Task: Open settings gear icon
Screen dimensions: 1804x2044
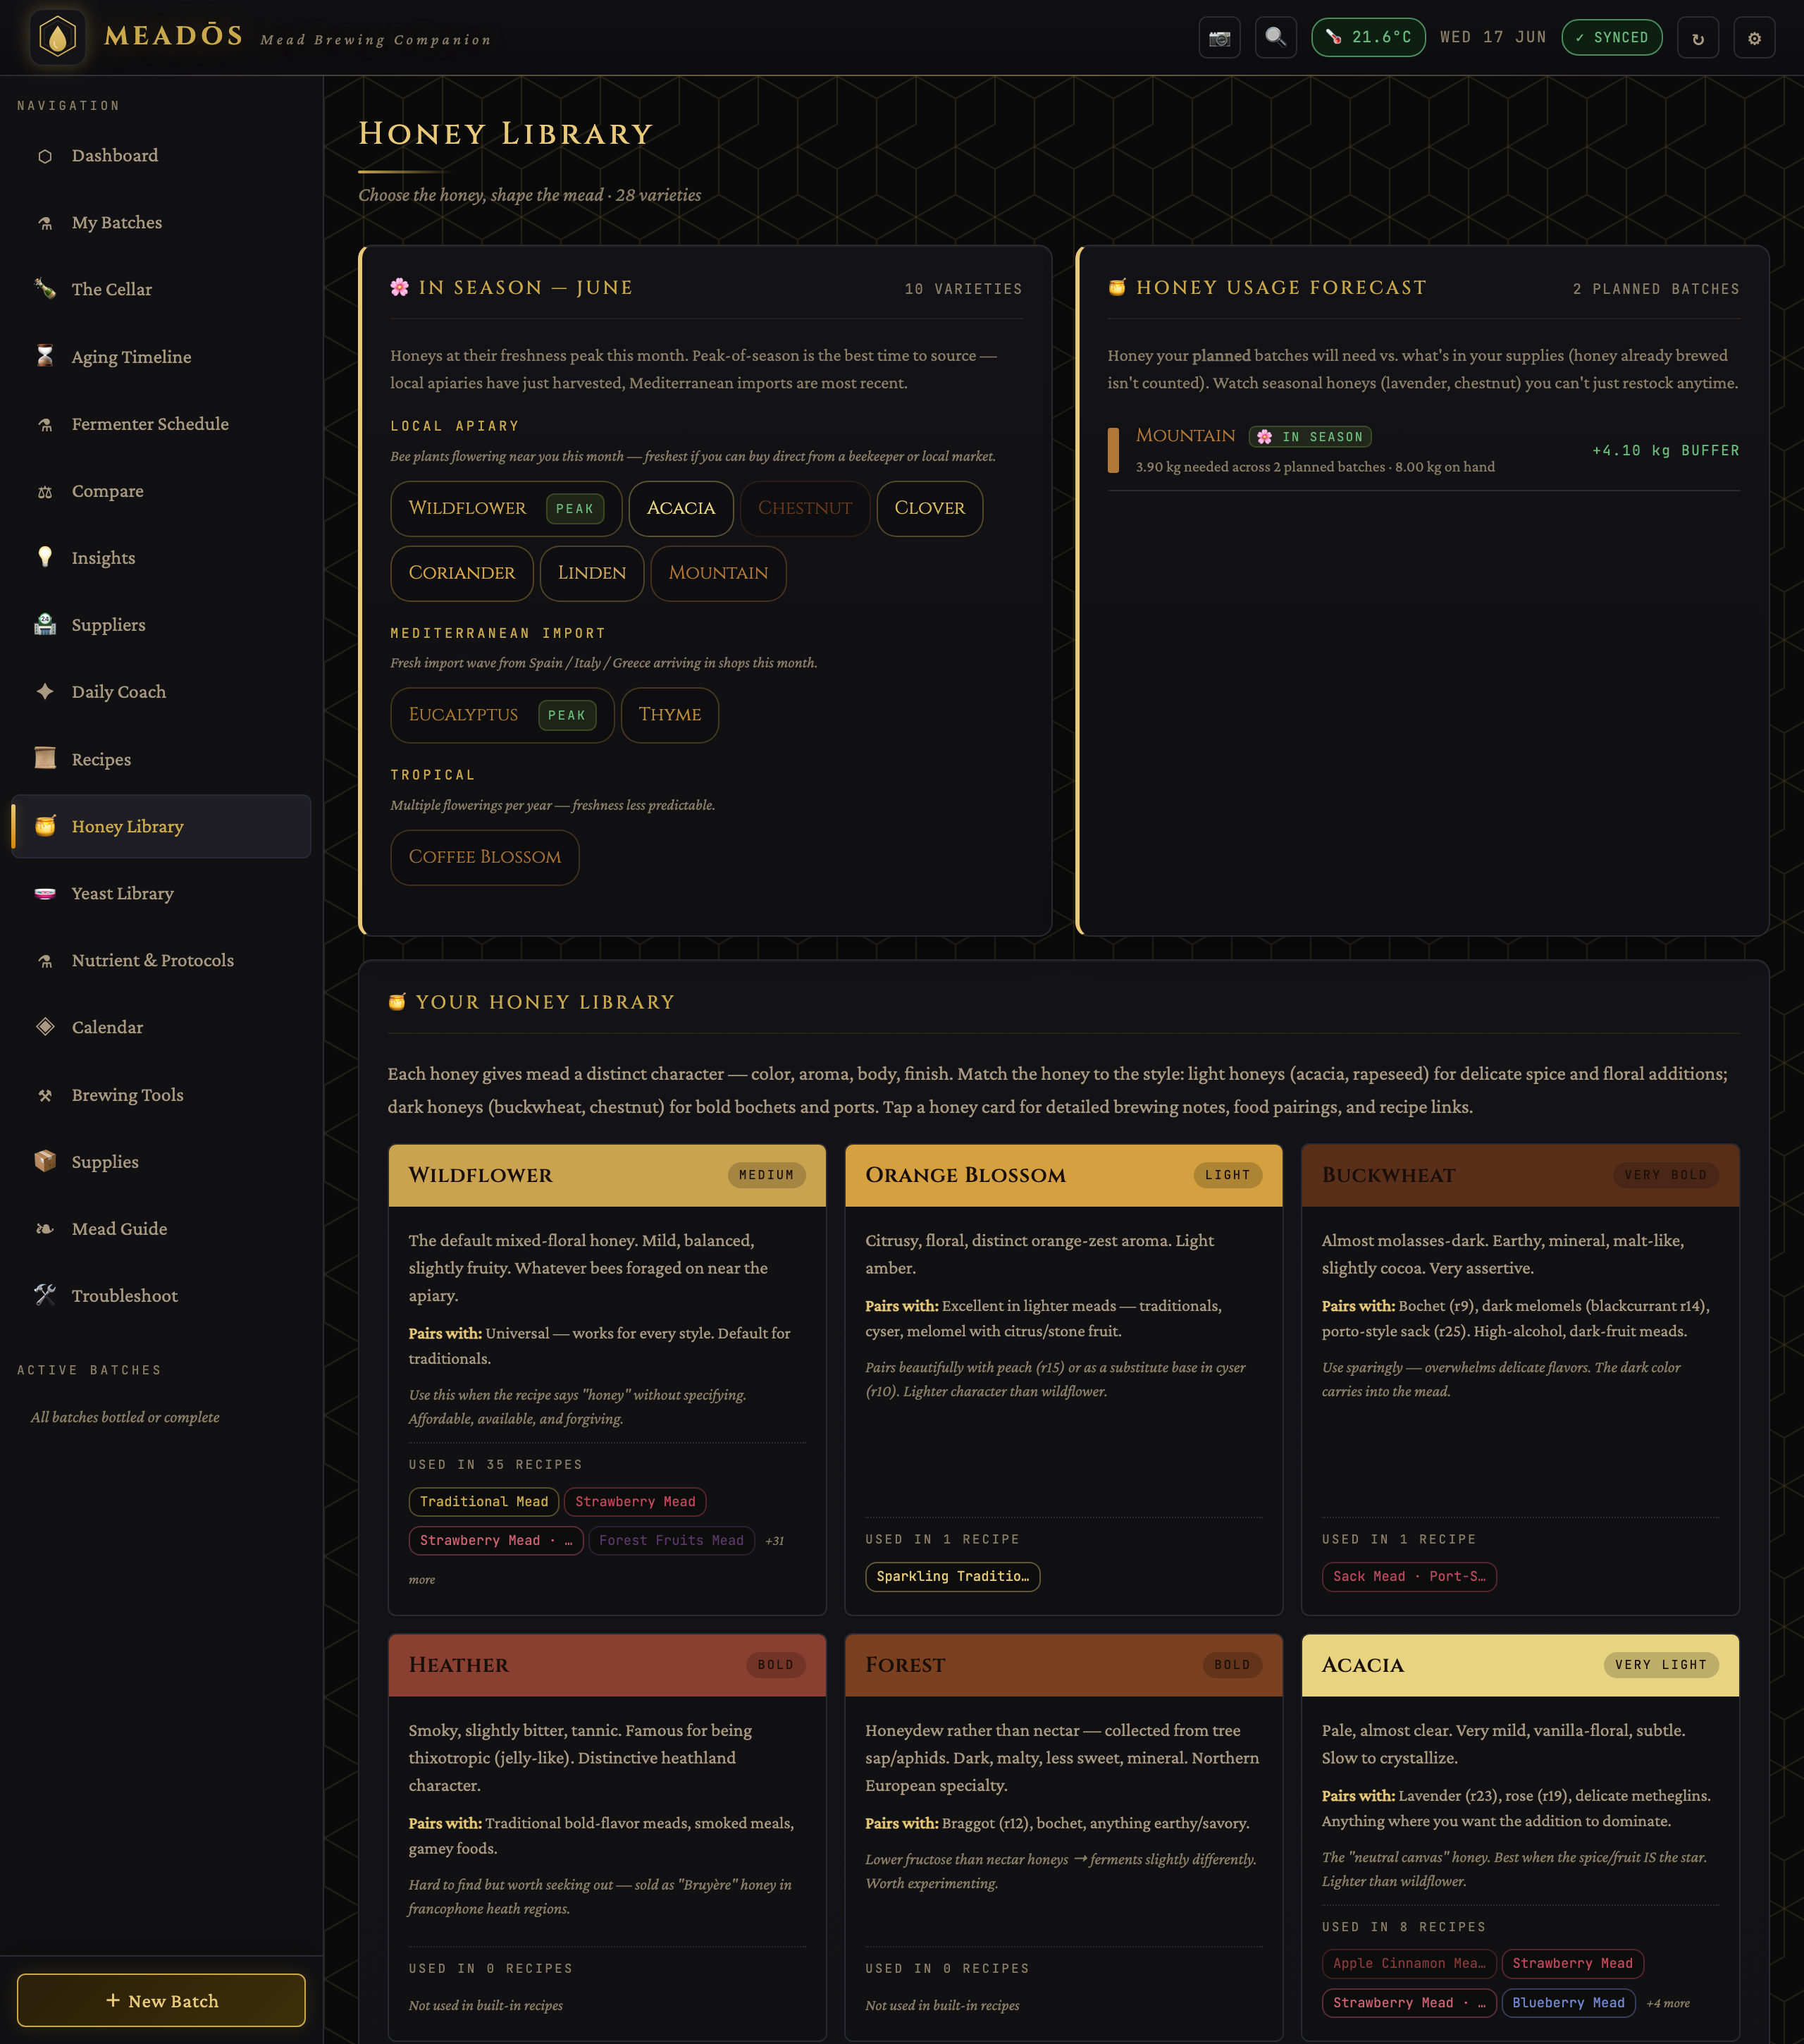Action: click(x=1753, y=38)
